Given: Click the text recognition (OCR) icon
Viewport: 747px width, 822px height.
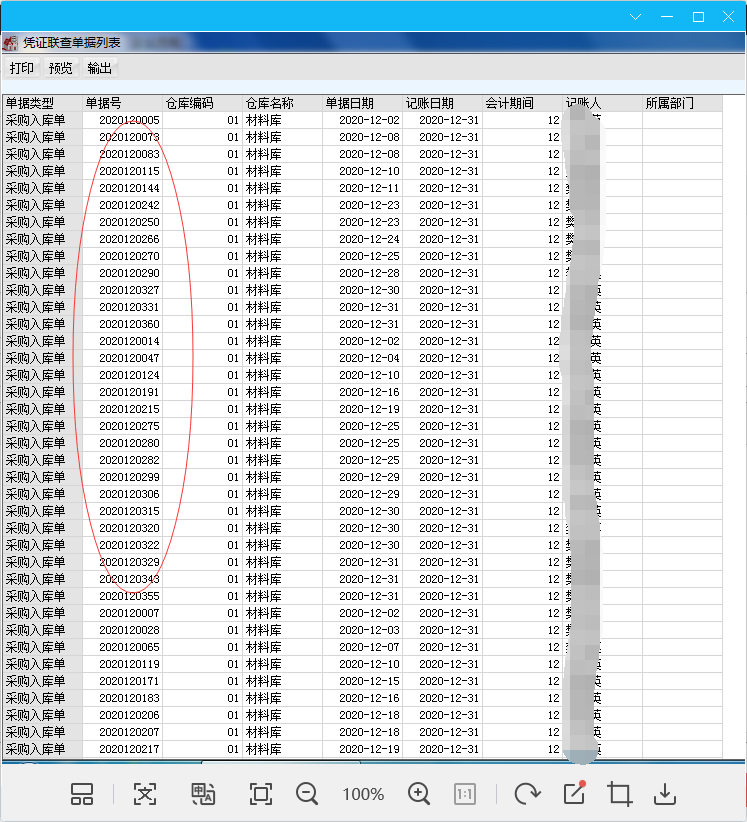Looking at the screenshot, I should coord(145,794).
